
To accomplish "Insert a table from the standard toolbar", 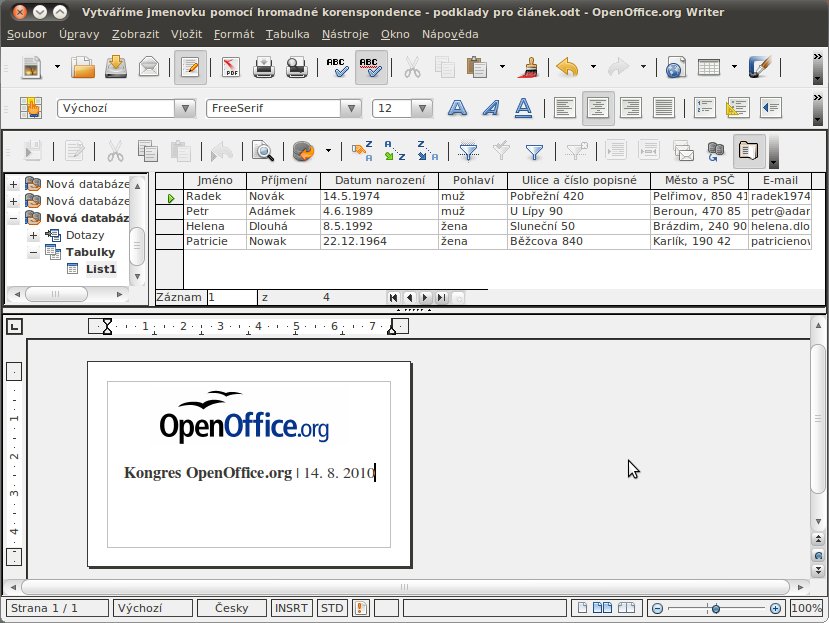I will pyautogui.click(x=708, y=68).
